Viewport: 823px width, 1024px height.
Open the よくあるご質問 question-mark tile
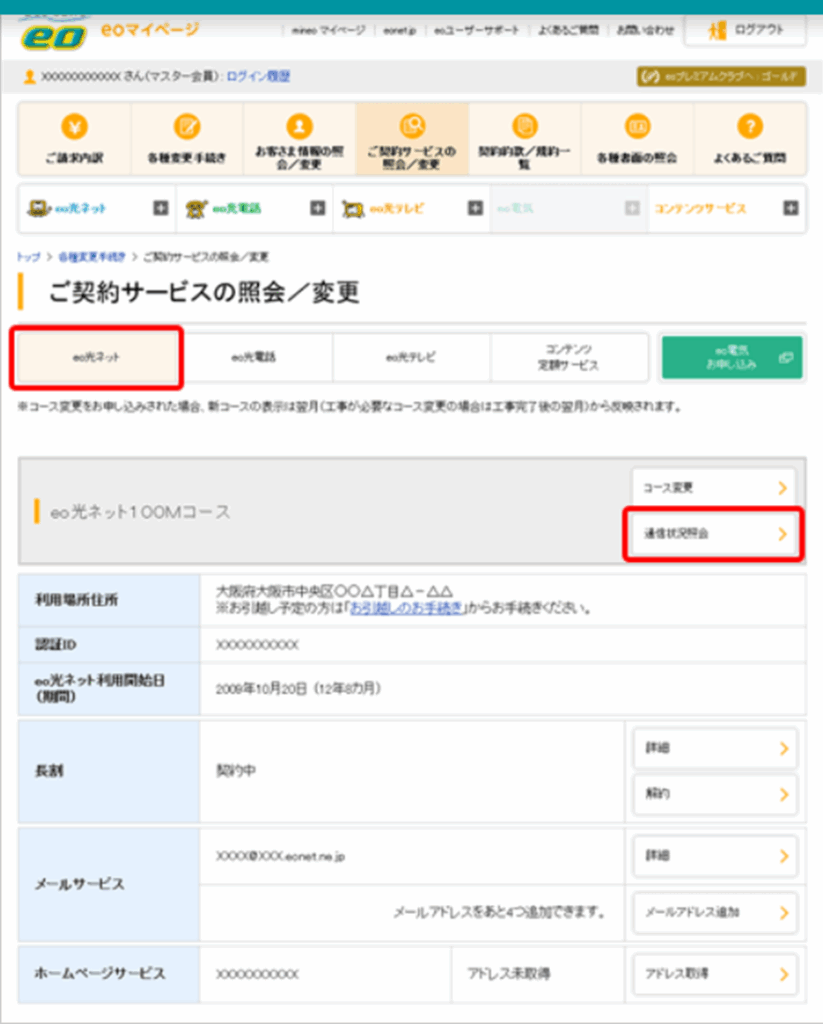(750, 138)
